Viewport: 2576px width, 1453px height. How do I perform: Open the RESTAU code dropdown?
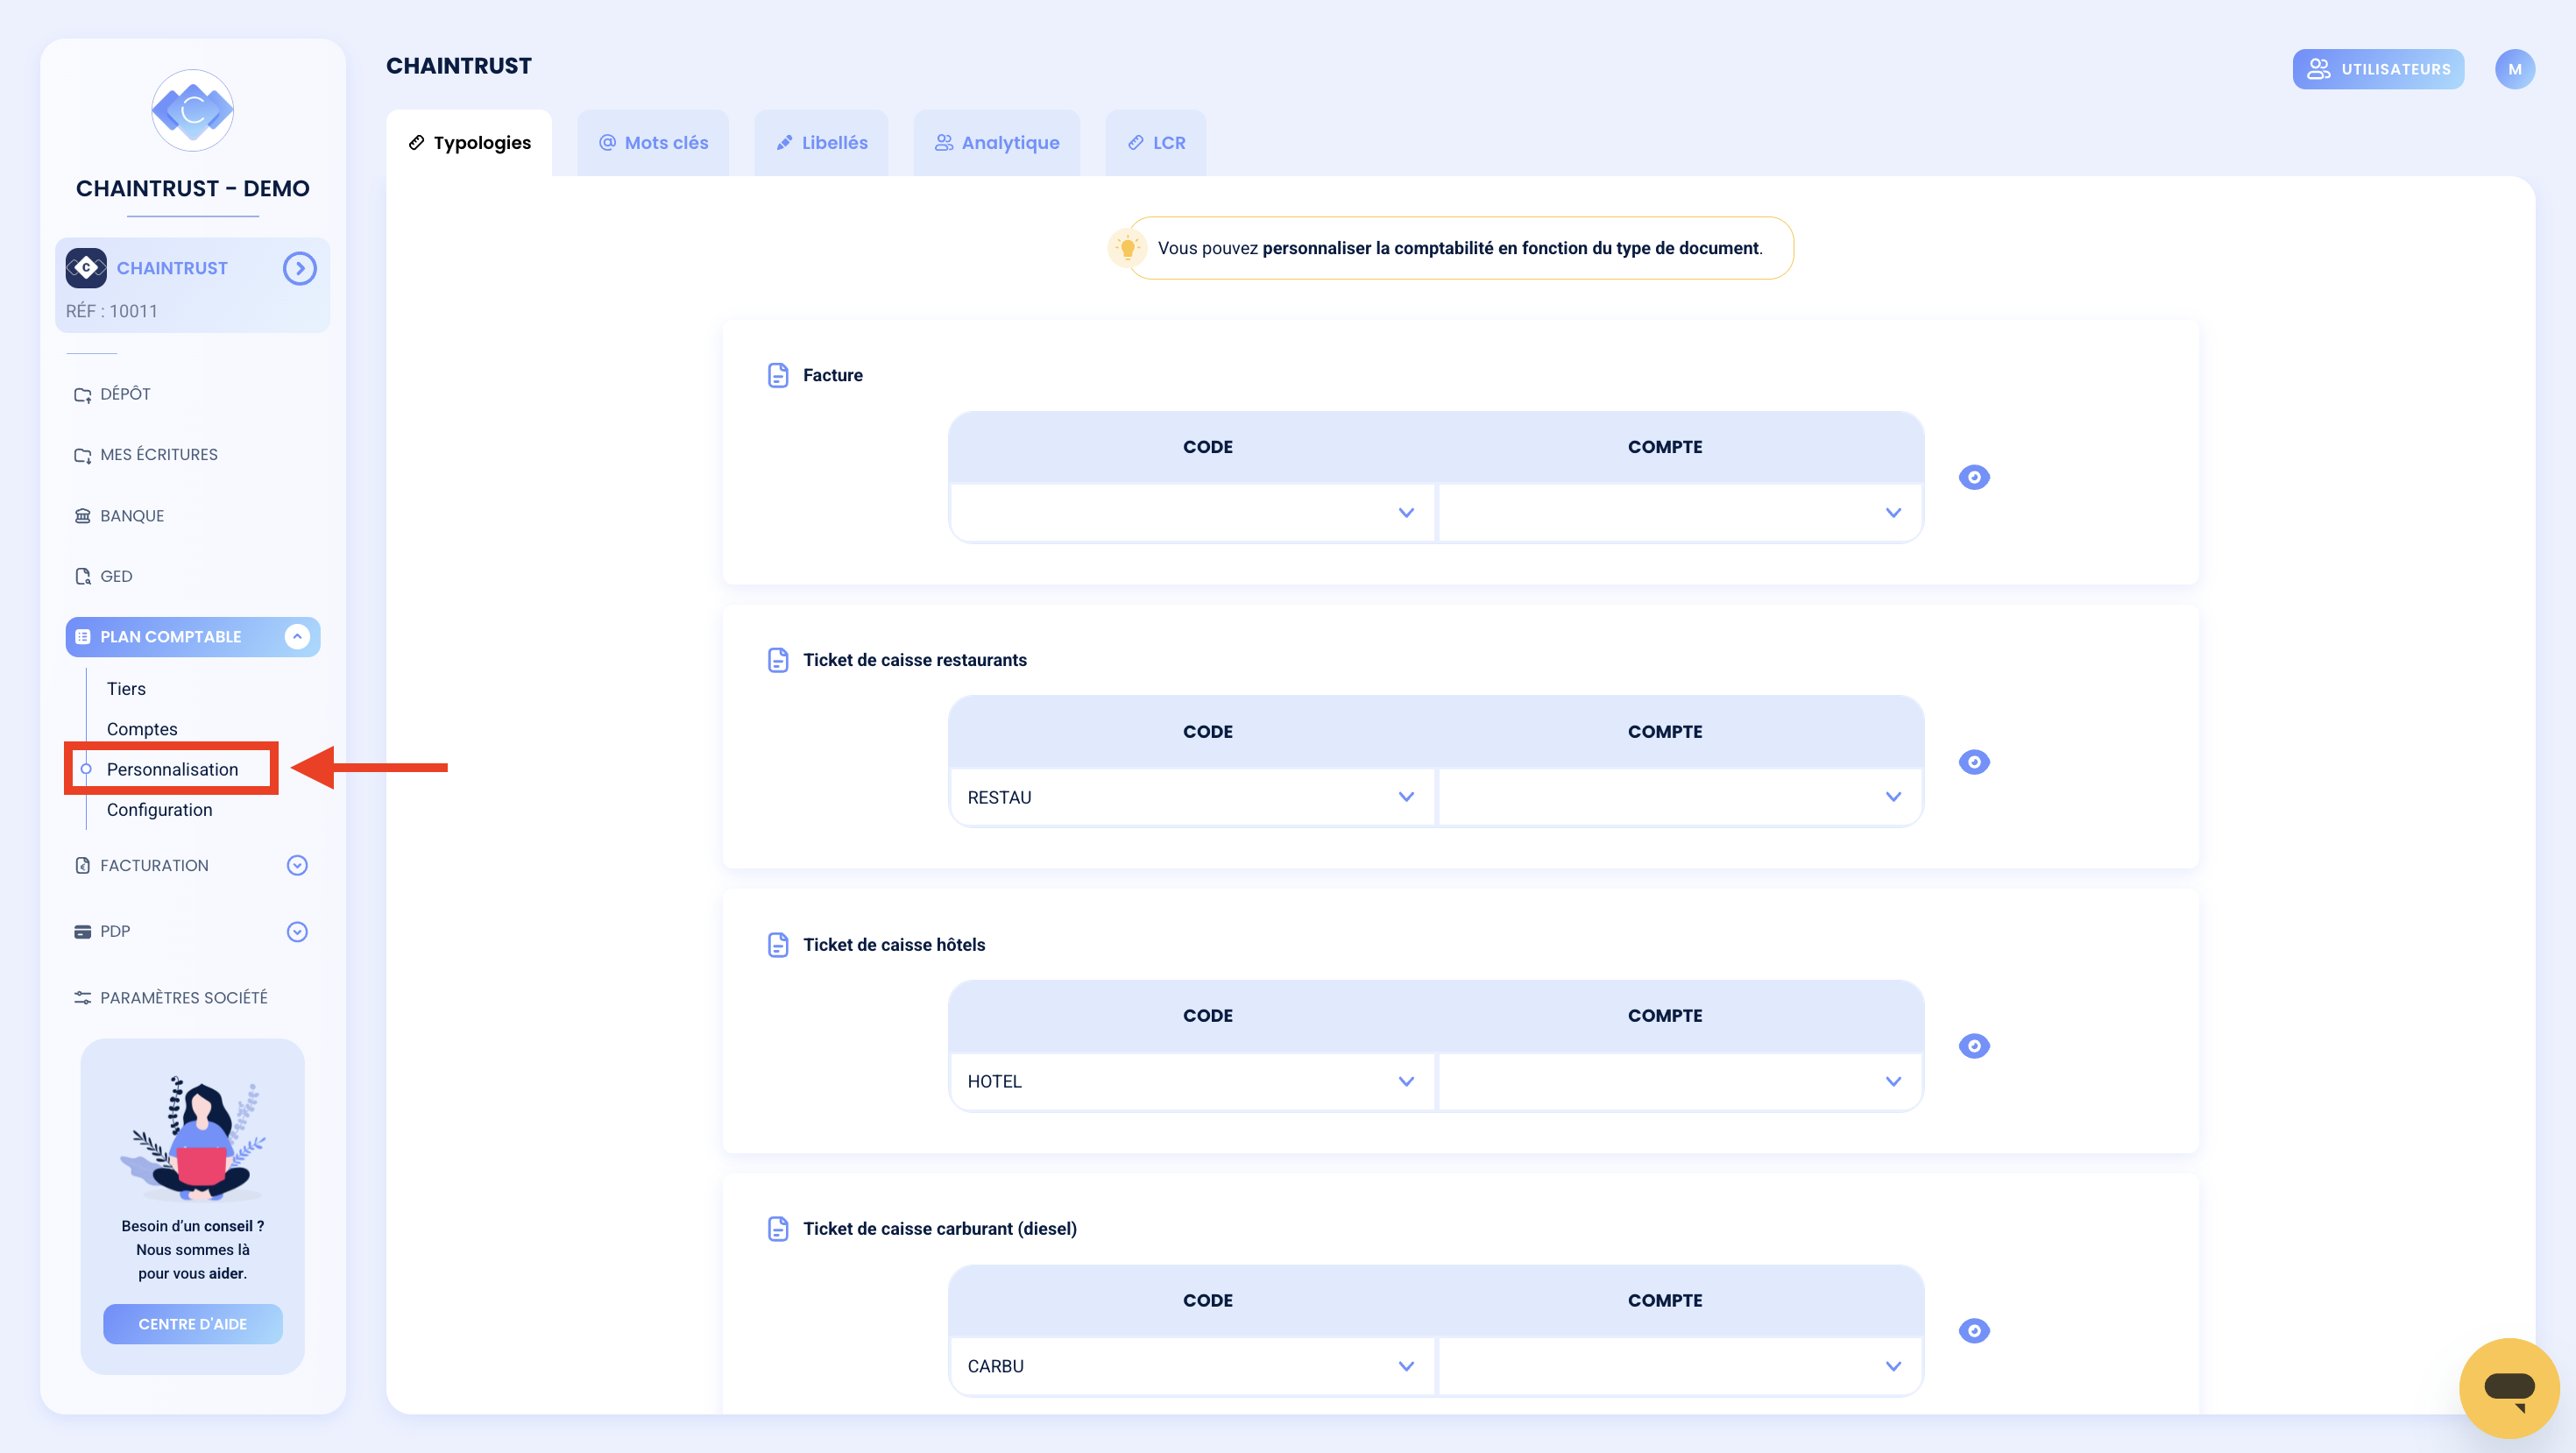1192,797
